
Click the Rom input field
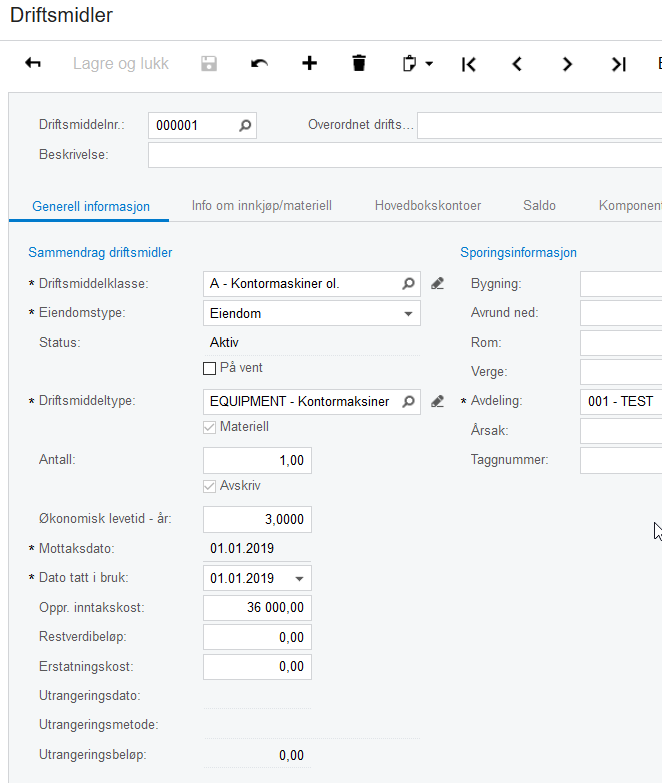coord(621,343)
